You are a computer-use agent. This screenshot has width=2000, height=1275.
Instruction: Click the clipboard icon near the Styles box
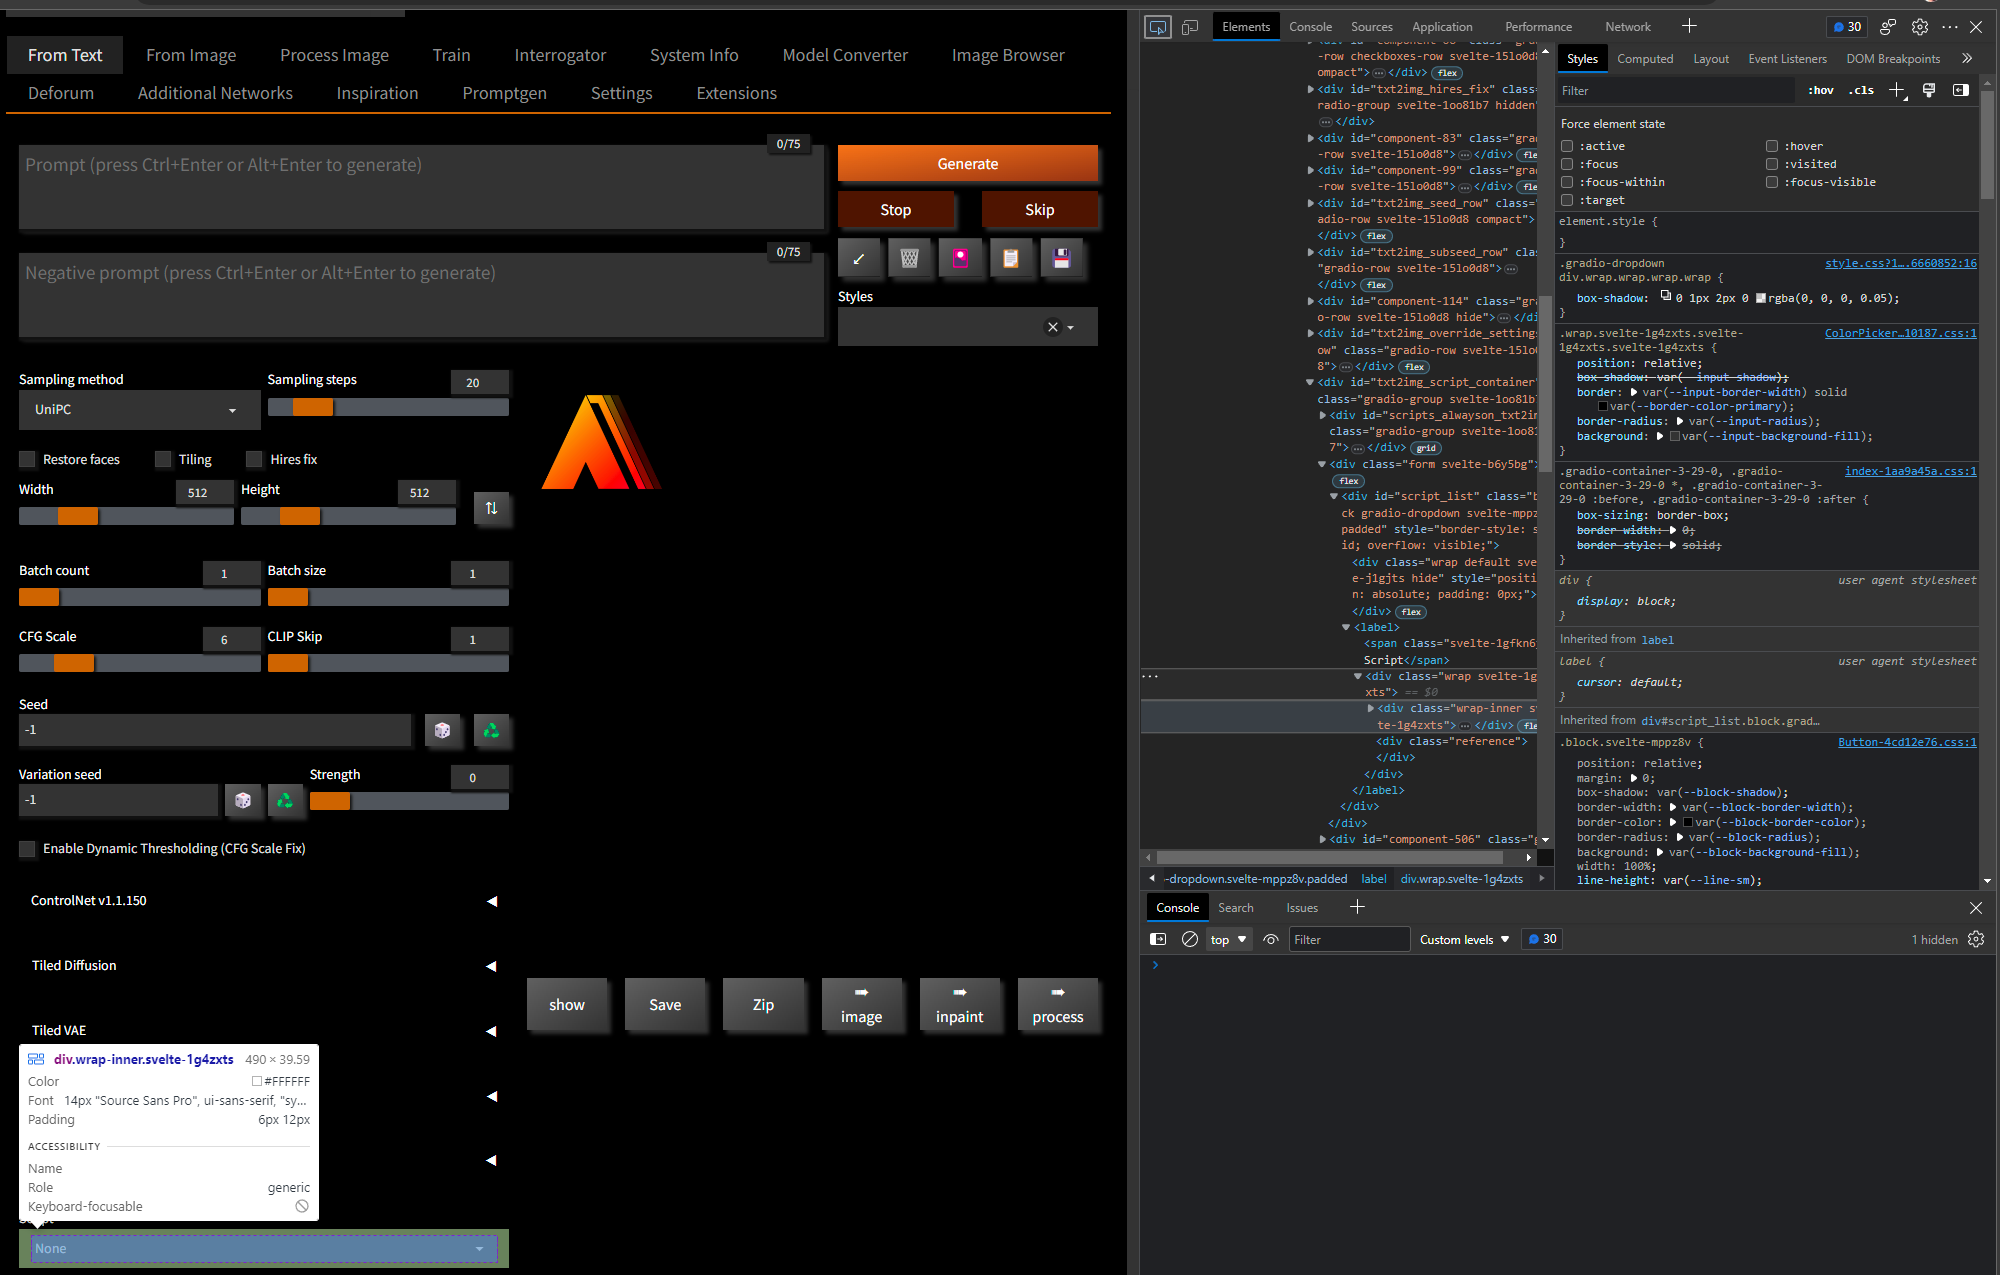tap(1012, 258)
